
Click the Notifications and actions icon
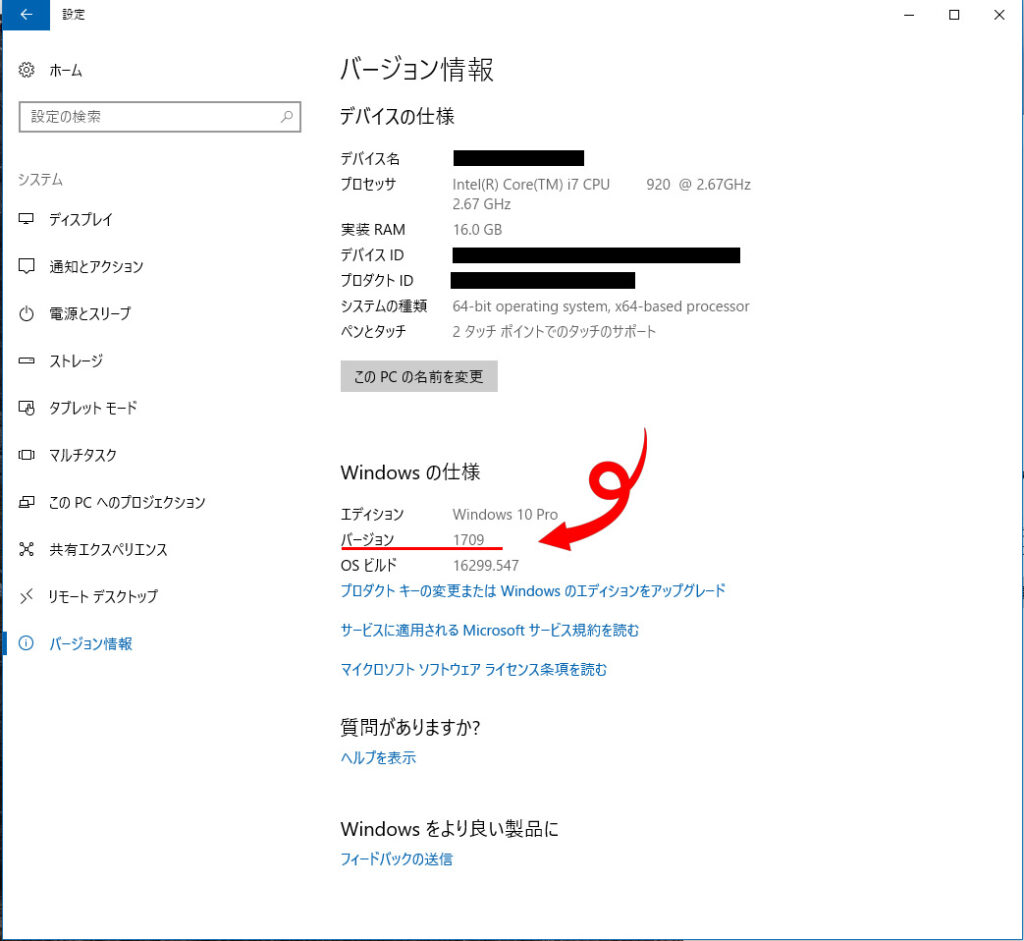coord(26,266)
